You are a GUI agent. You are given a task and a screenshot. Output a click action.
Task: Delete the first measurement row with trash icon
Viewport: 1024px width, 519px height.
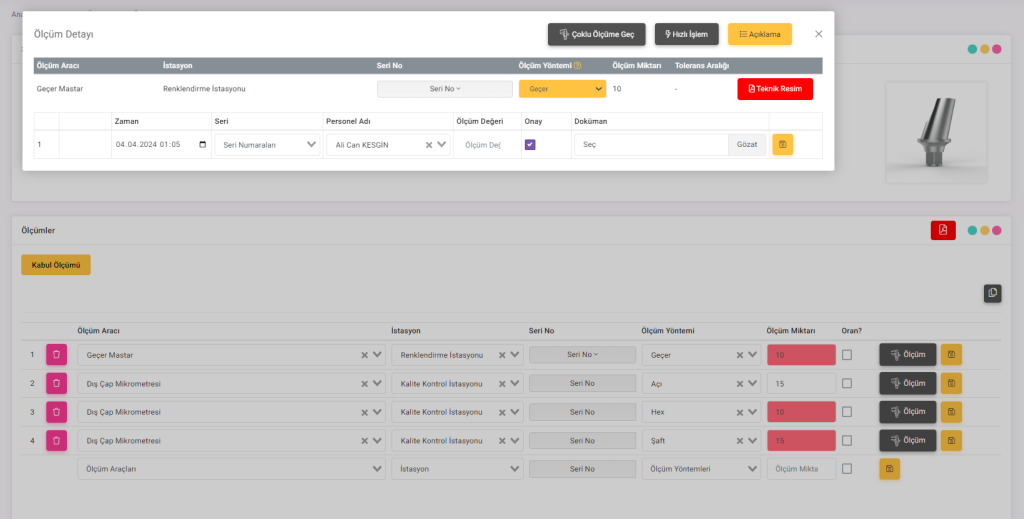(x=57, y=355)
